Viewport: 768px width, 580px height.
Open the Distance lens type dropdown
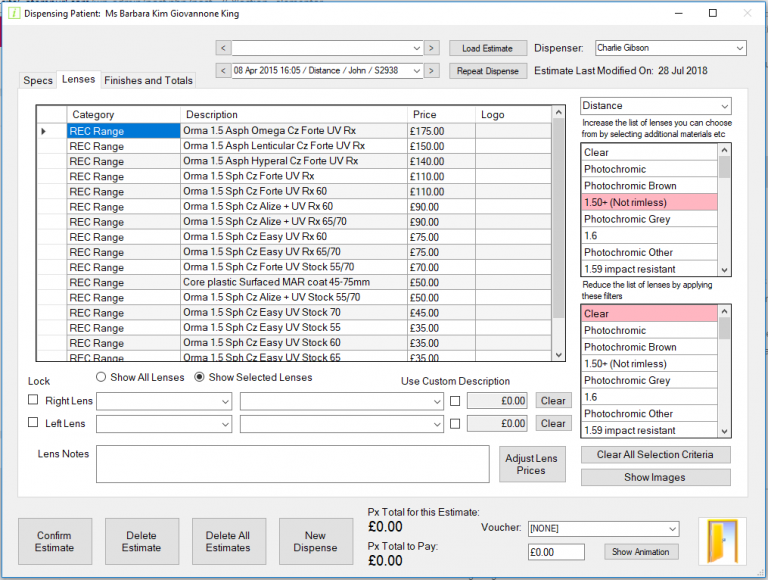tap(655, 106)
